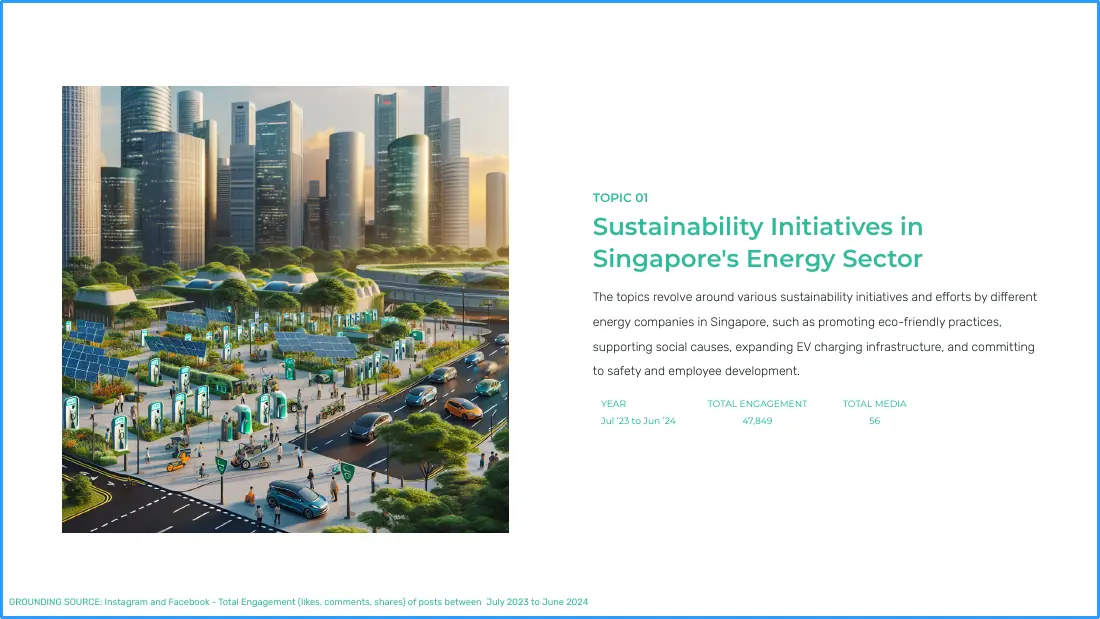This screenshot has height=619, width=1100.
Task: Select the total media value '56'
Action: [x=874, y=421]
